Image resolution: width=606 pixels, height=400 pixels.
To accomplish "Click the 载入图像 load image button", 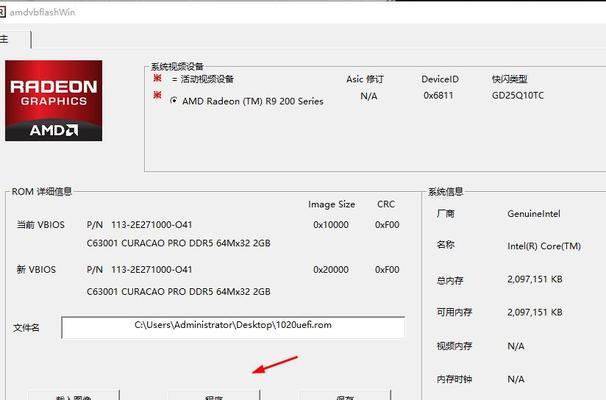I will tap(73, 395).
